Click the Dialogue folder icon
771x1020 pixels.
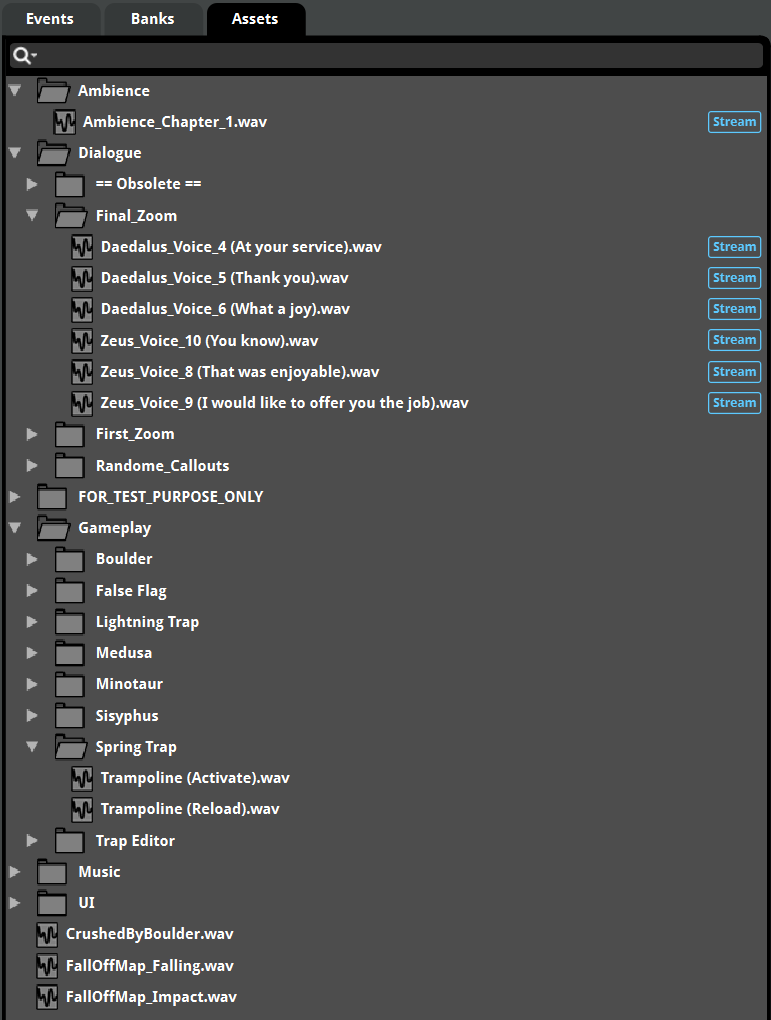[53, 153]
